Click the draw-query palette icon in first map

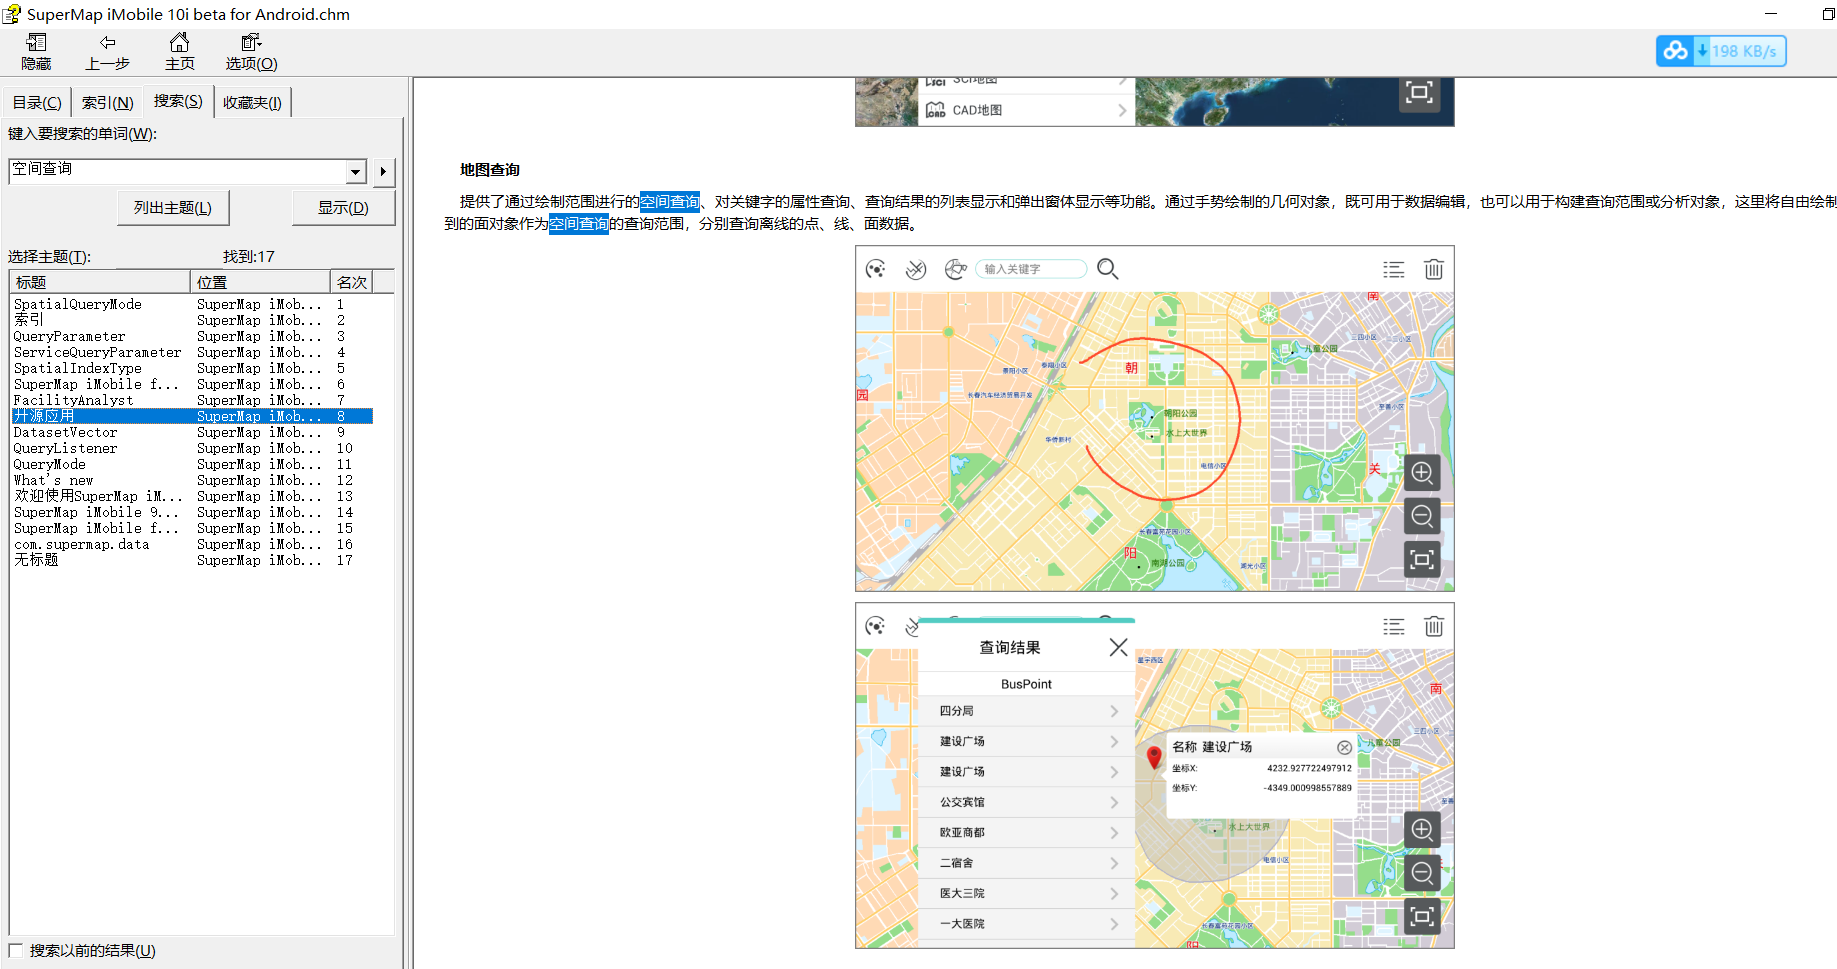(x=876, y=269)
